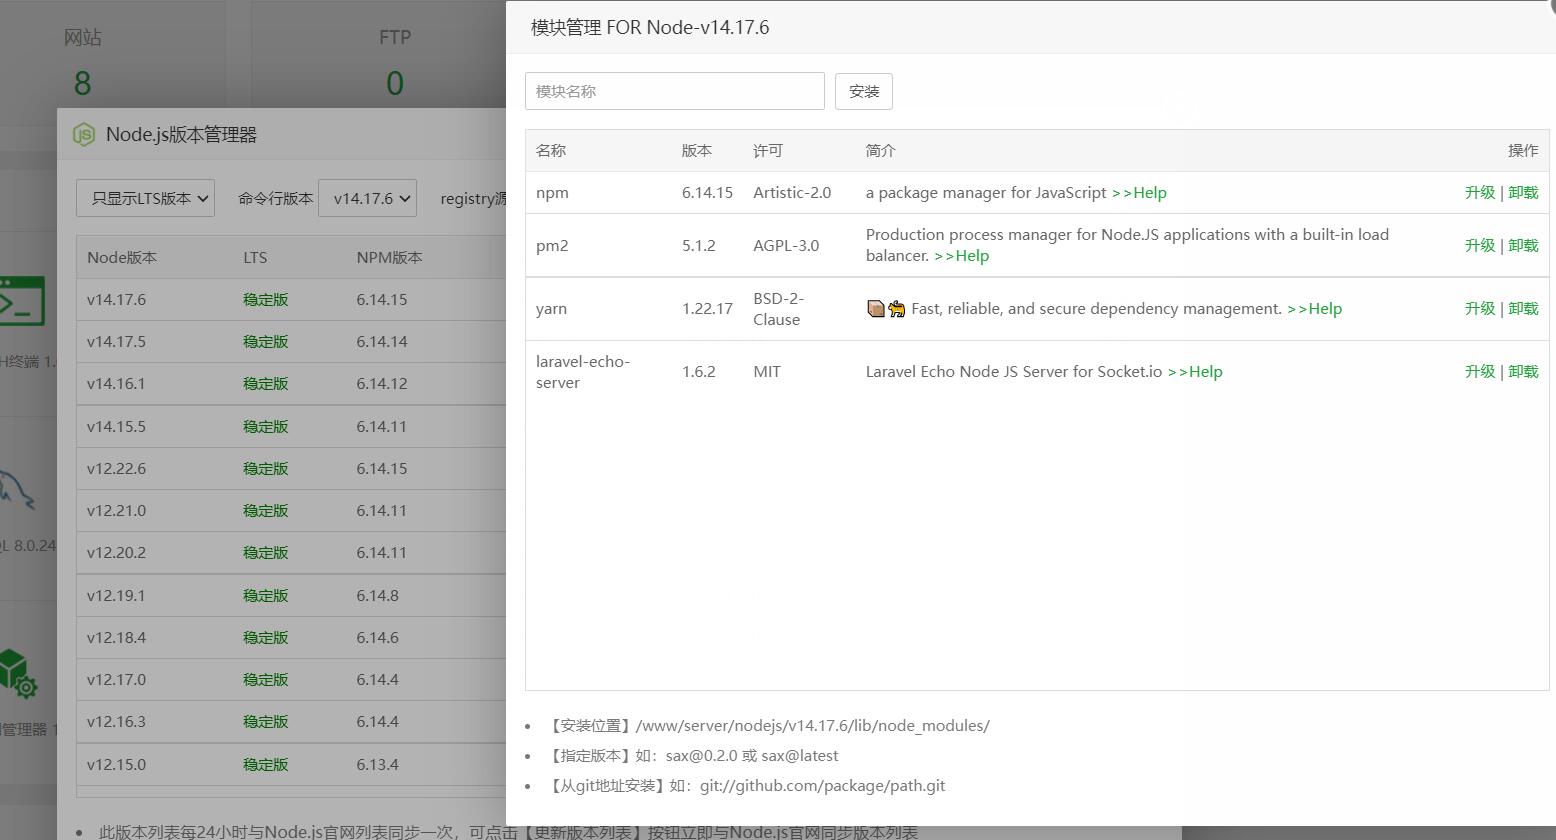Select the v14.17.5 row in version list
This screenshot has height=840, width=1556.
(291, 342)
